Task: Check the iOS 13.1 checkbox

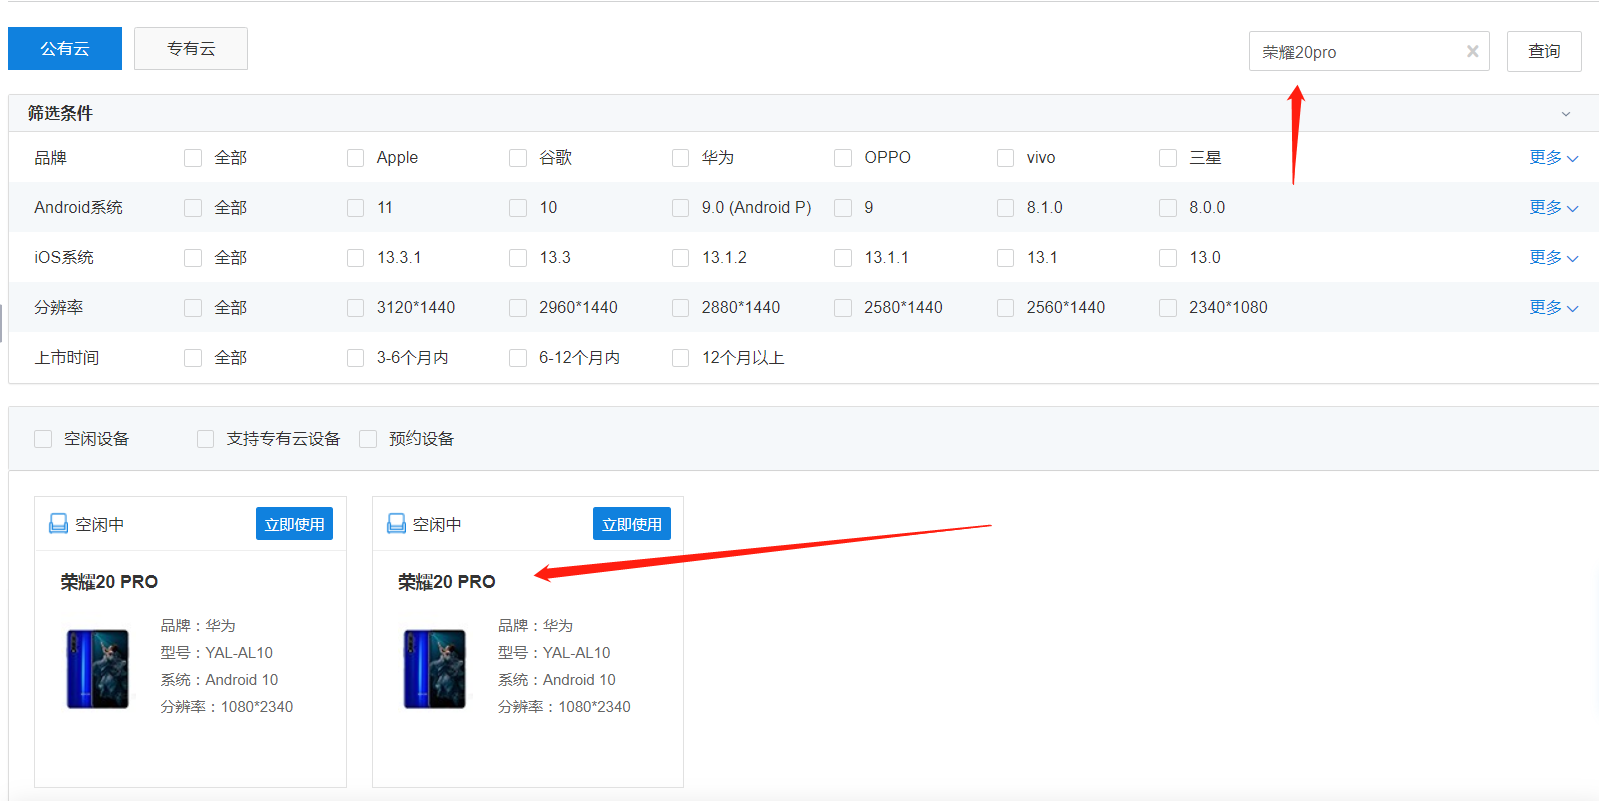Action: 1005,258
